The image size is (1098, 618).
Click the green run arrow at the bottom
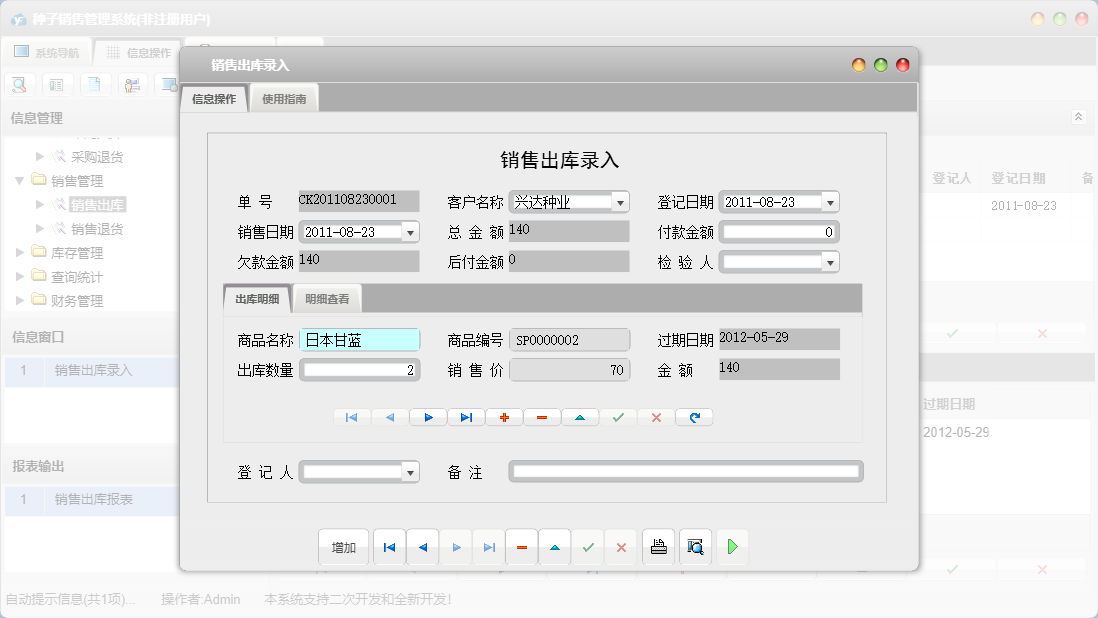point(731,546)
